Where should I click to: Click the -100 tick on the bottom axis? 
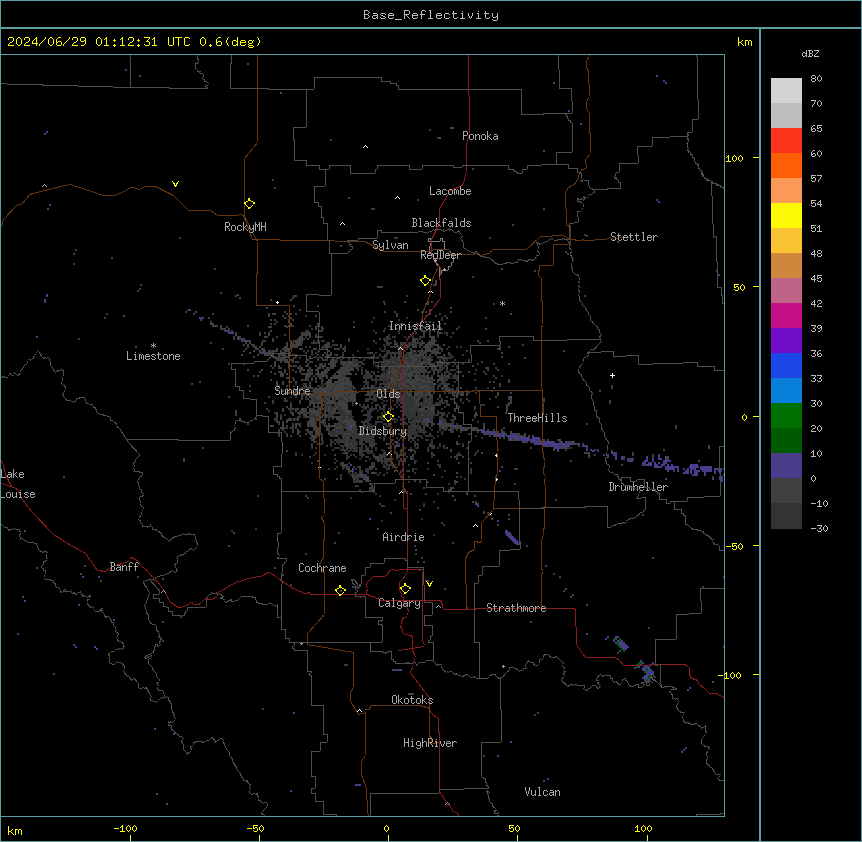point(125,829)
